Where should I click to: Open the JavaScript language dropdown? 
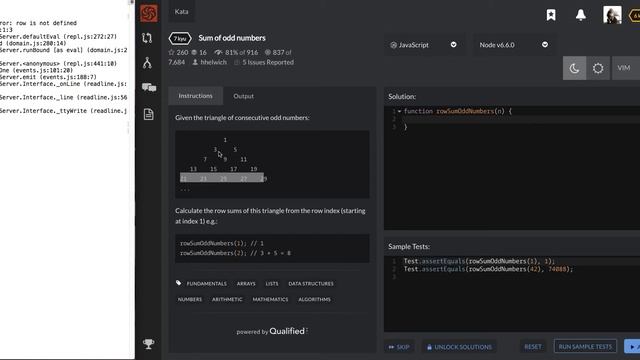pyautogui.click(x=424, y=45)
